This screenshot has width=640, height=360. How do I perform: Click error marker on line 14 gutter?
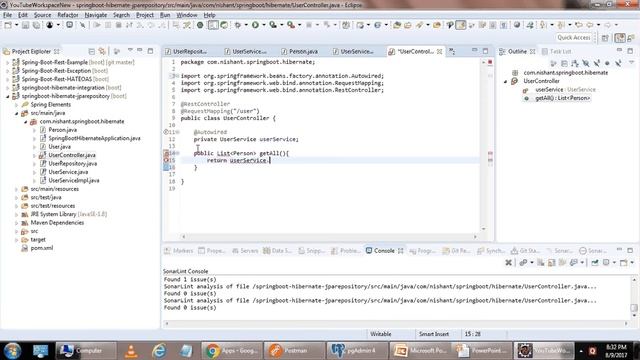tap(166, 153)
